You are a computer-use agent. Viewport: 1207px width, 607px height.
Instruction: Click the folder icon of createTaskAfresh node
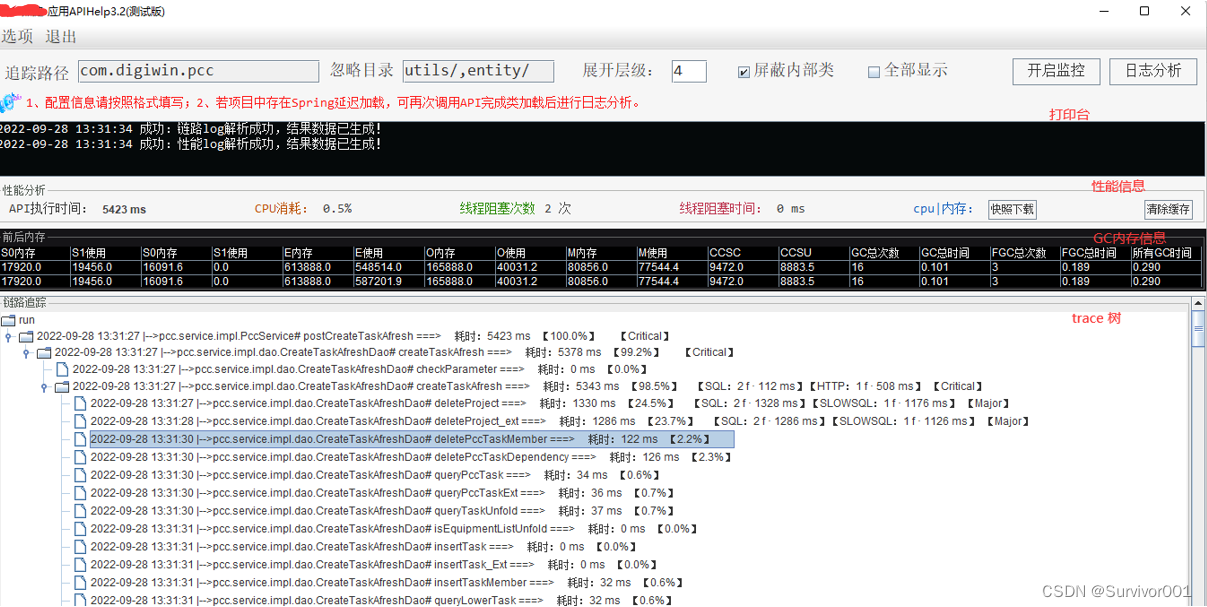pos(62,386)
